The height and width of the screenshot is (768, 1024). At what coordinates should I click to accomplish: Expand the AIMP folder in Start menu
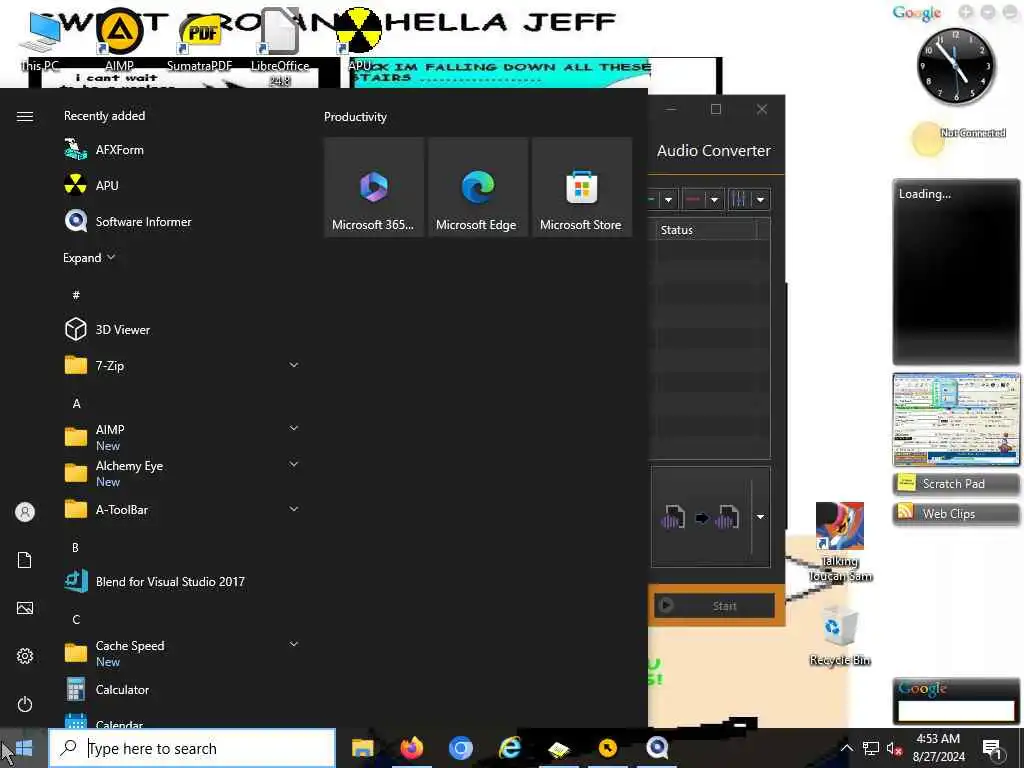(180, 437)
